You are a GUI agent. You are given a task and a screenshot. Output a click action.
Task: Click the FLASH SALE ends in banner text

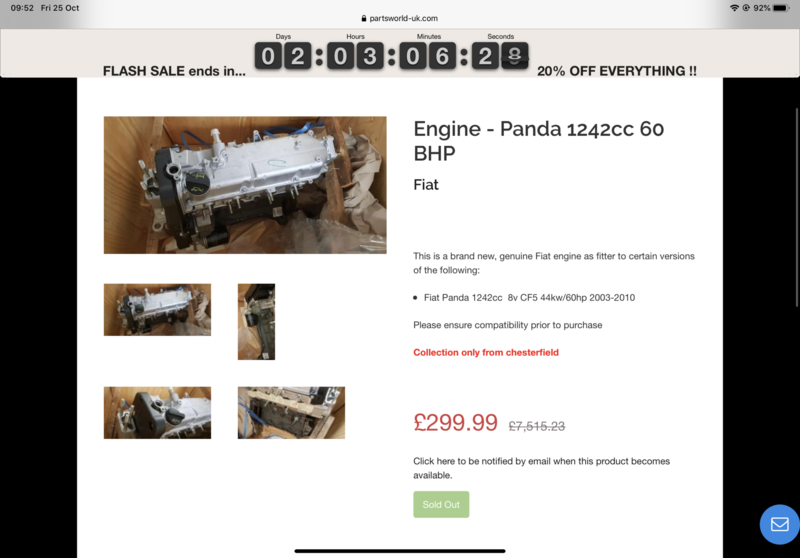pos(174,71)
